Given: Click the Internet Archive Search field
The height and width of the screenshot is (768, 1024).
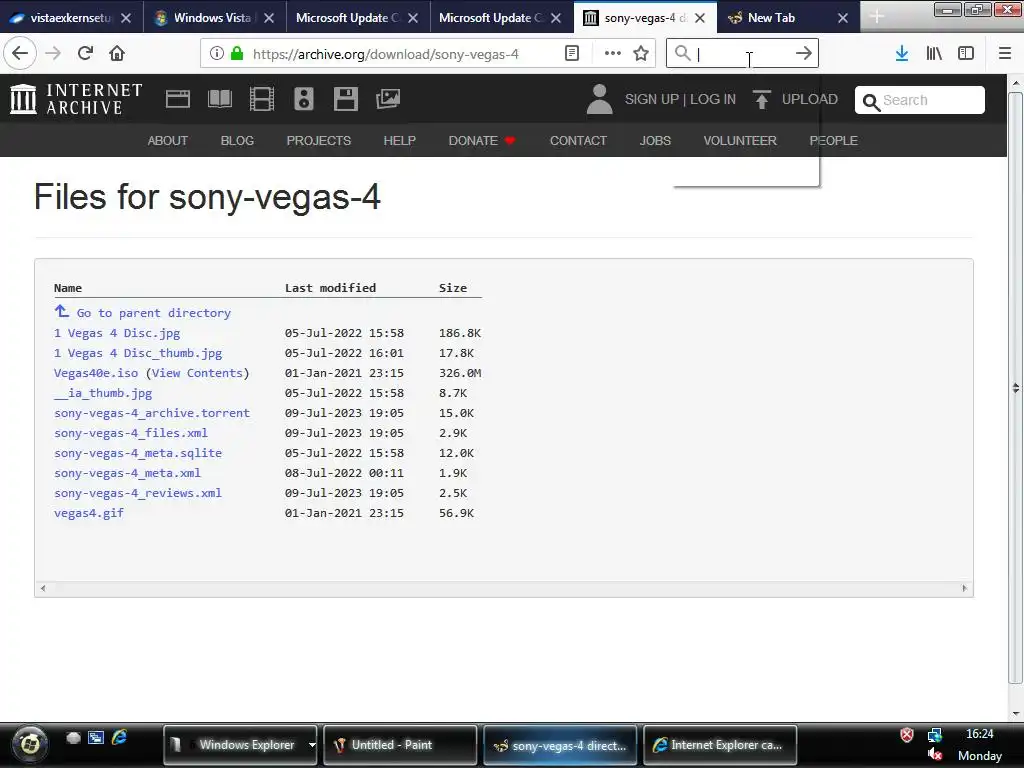Looking at the screenshot, I should 920,100.
